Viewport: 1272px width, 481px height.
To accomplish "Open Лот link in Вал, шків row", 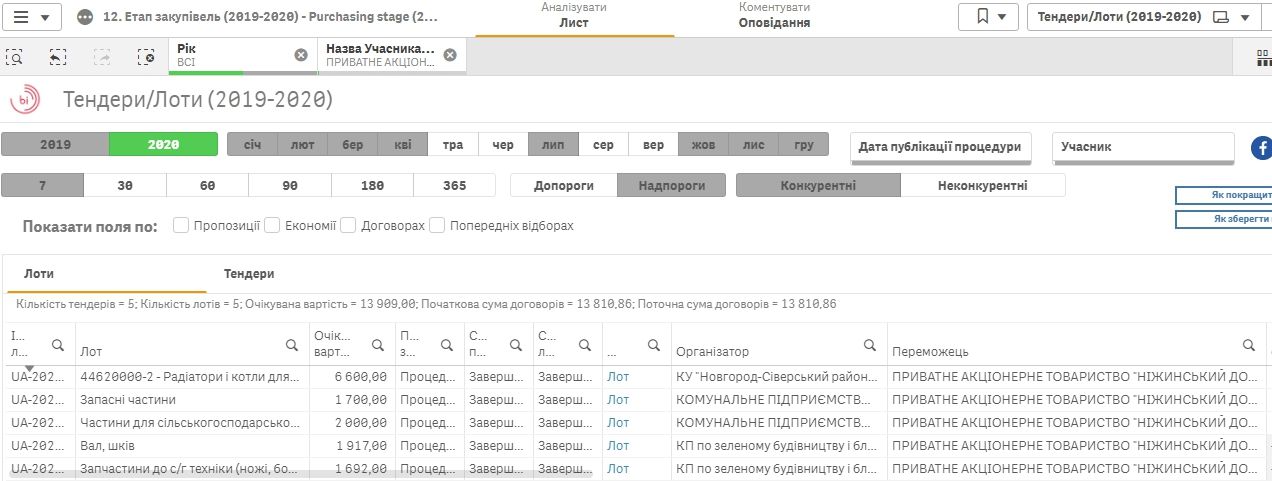I will point(618,446).
